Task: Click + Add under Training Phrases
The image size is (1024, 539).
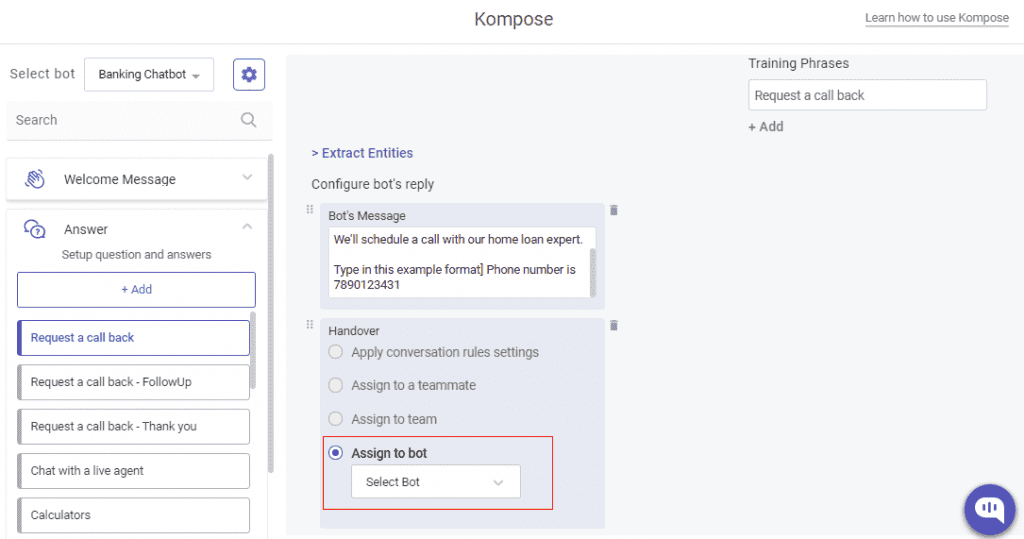Action: point(766,127)
